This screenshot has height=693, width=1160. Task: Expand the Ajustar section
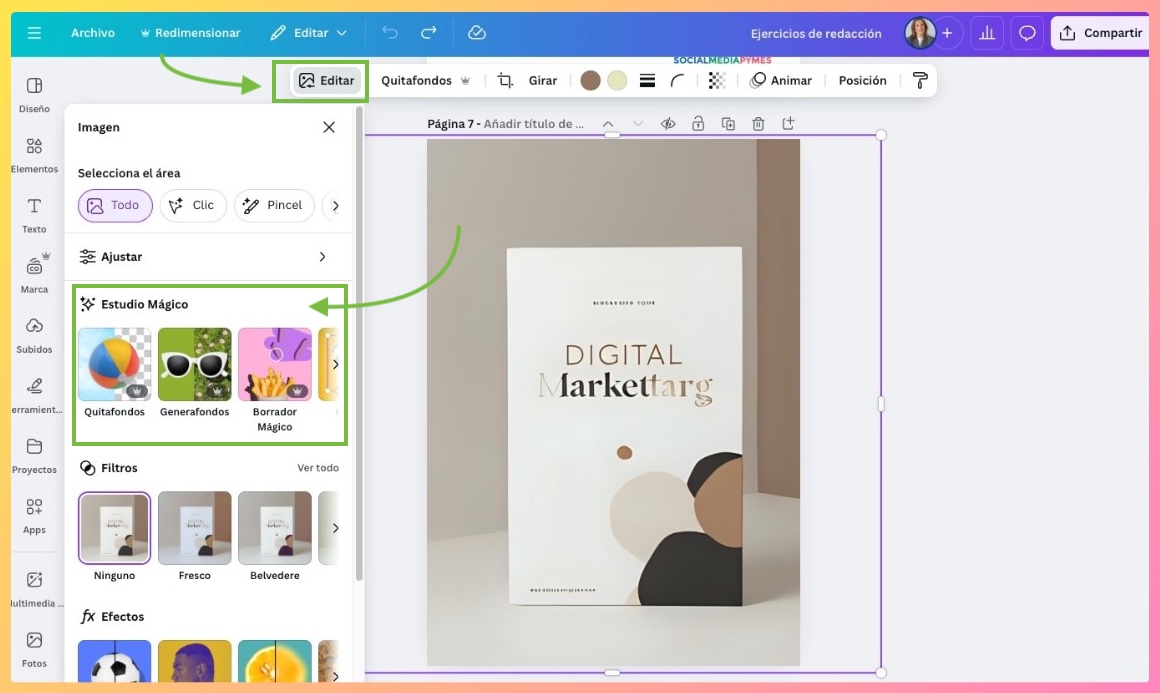pyautogui.click(x=321, y=257)
